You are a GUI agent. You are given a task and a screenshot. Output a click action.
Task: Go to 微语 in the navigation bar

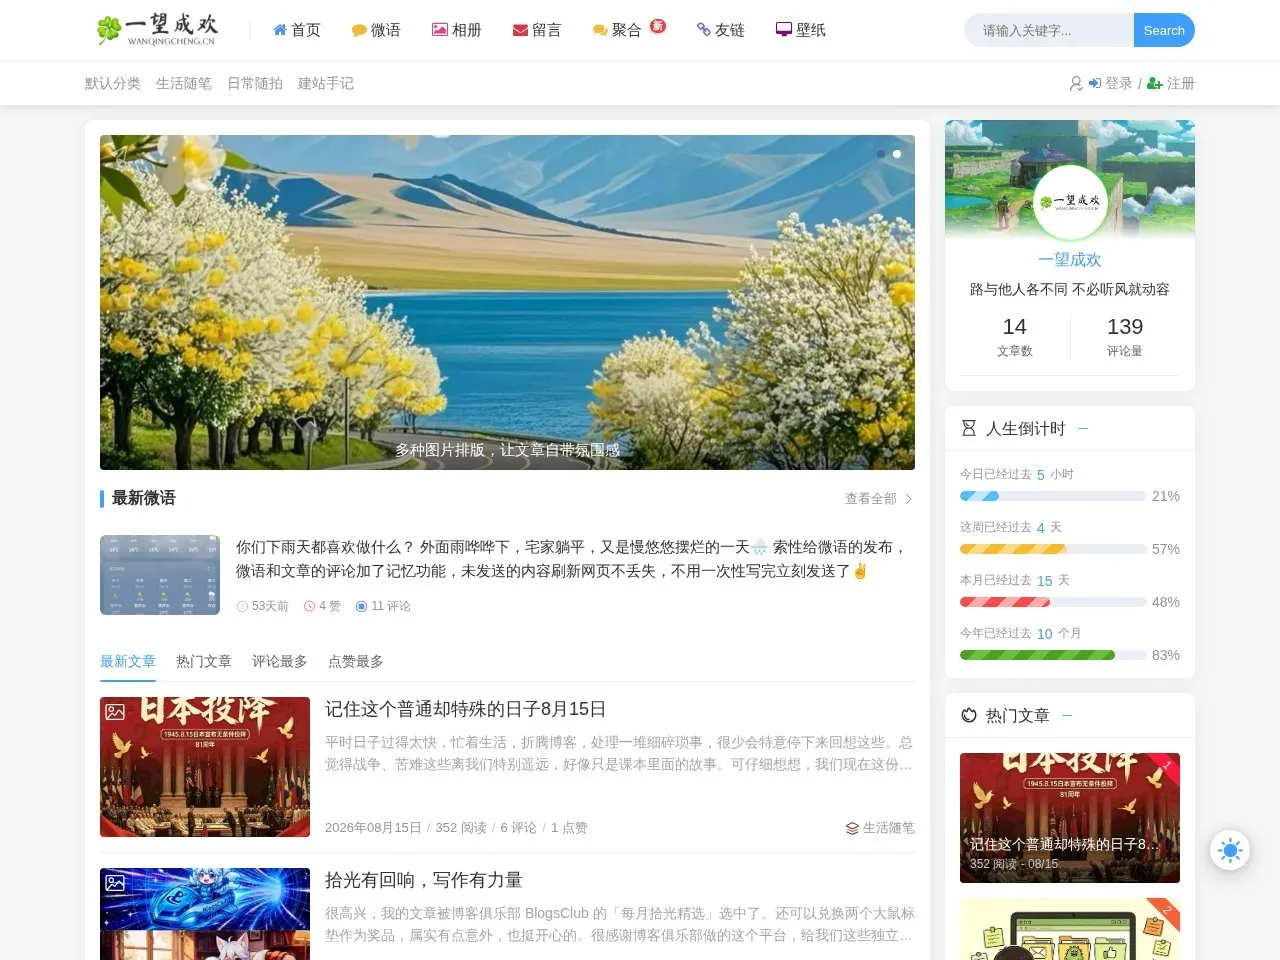tap(376, 30)
